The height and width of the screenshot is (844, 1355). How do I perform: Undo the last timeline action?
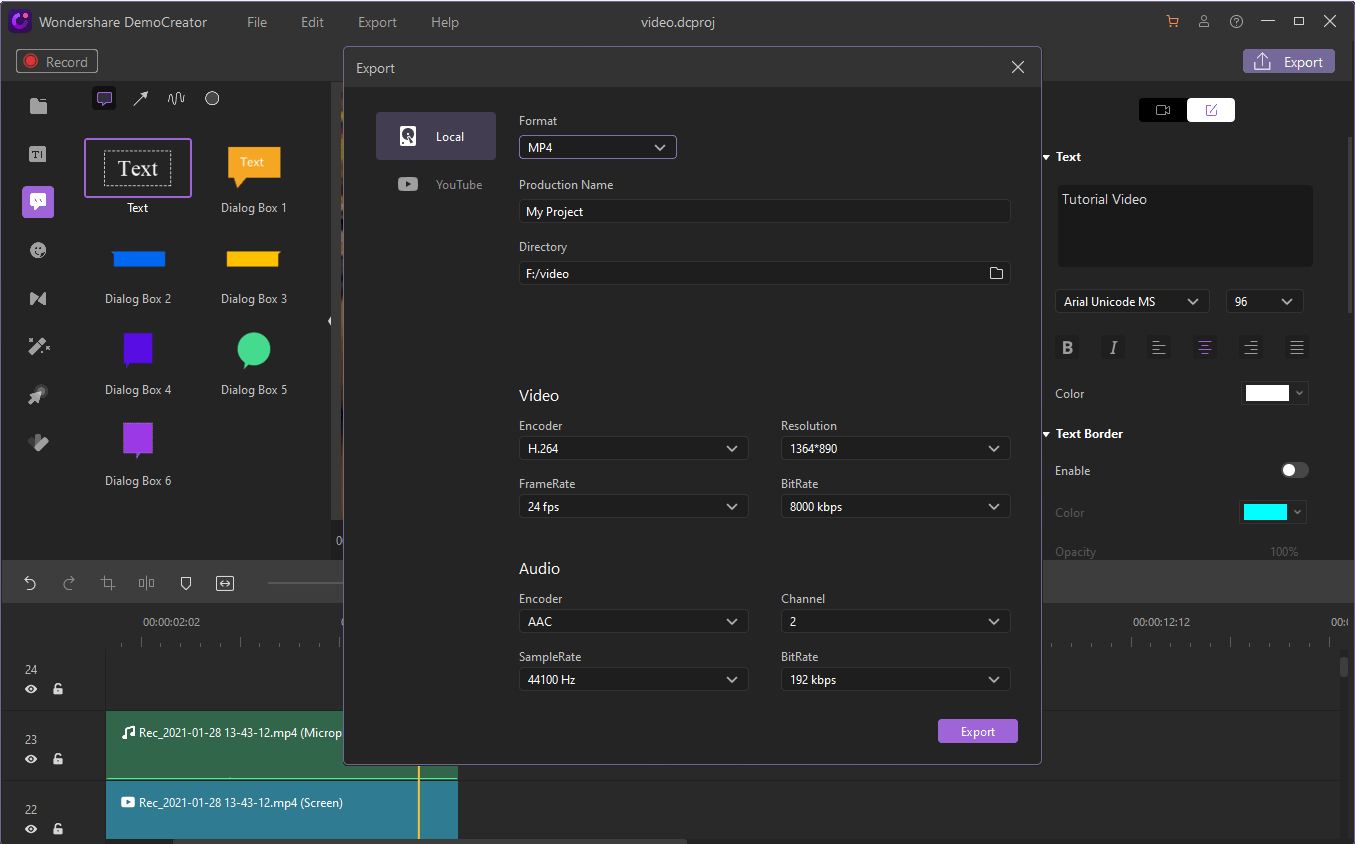pyautogui.click(x=30, y=583)
